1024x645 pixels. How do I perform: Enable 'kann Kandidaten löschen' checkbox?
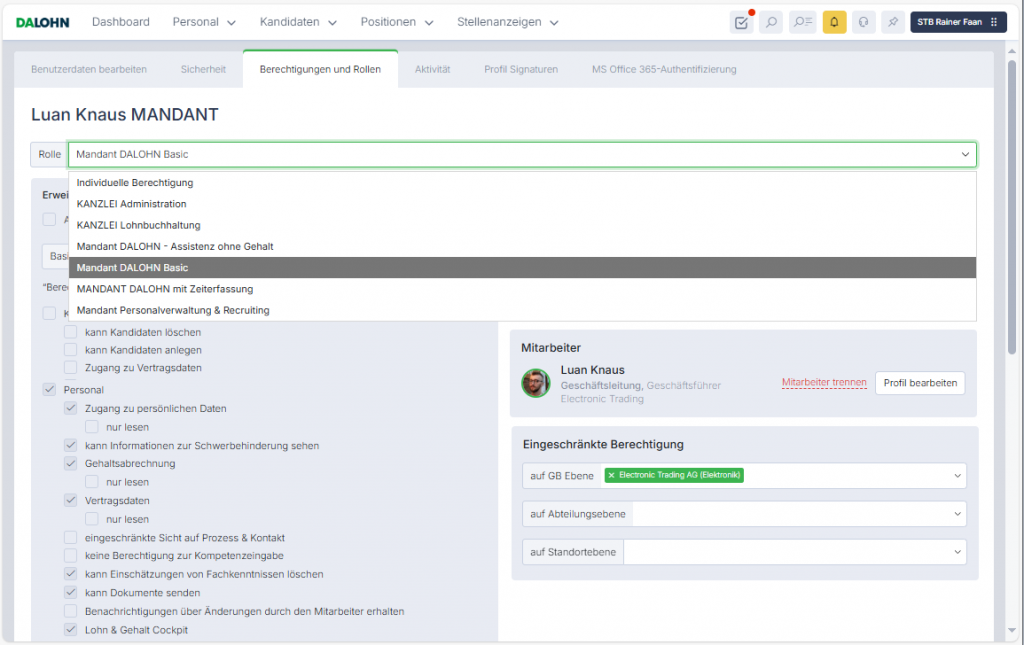[71, 332]
